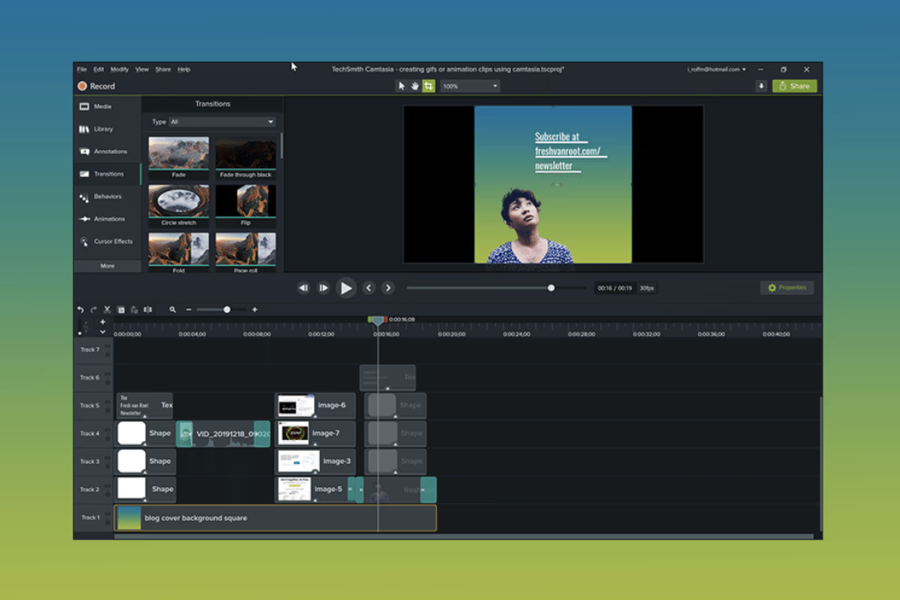Click the timeline horizontal scrollbar
Image resolution: width=900 pixels, height=600 pixels.
click(464, 537)
